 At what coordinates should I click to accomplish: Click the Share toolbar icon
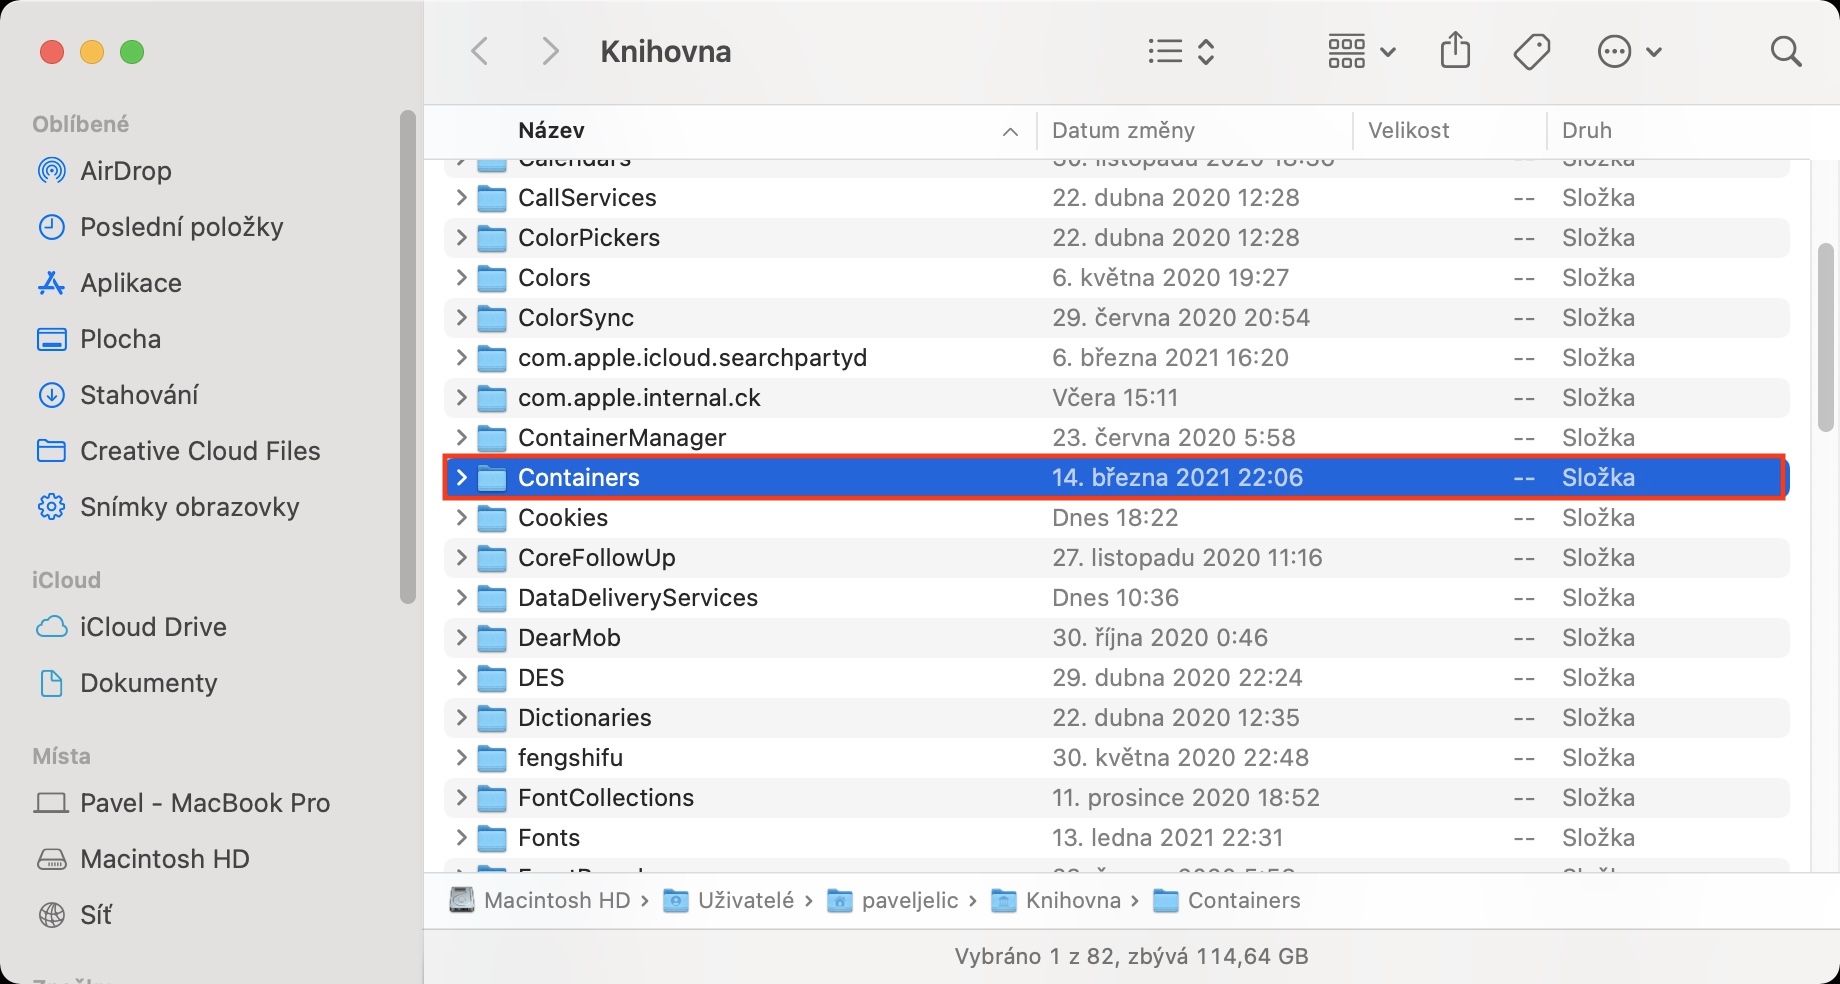coord(1455,50)
